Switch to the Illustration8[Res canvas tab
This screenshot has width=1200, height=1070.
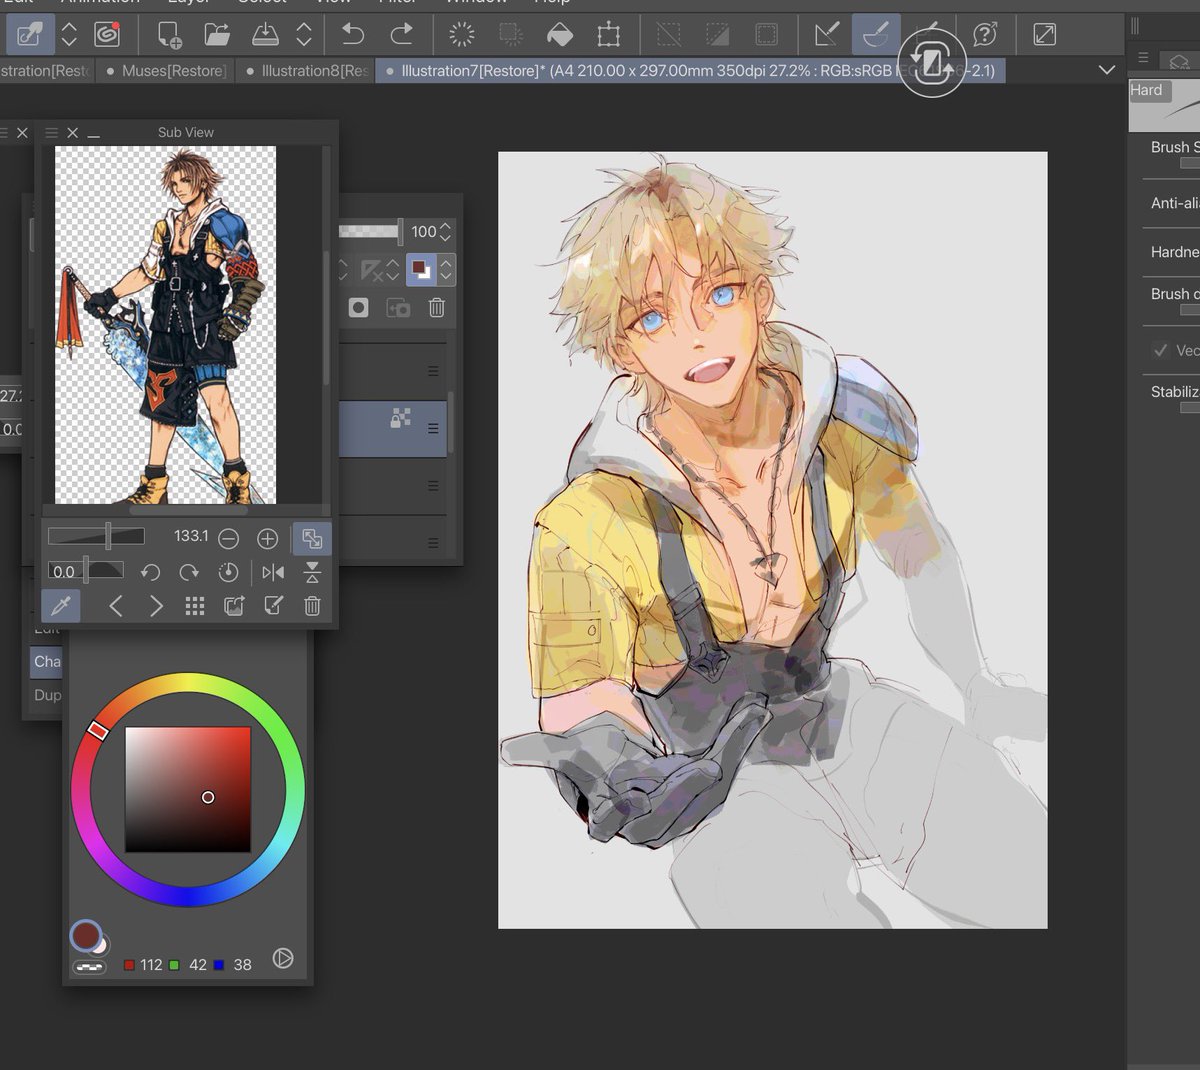click(306, 71)
